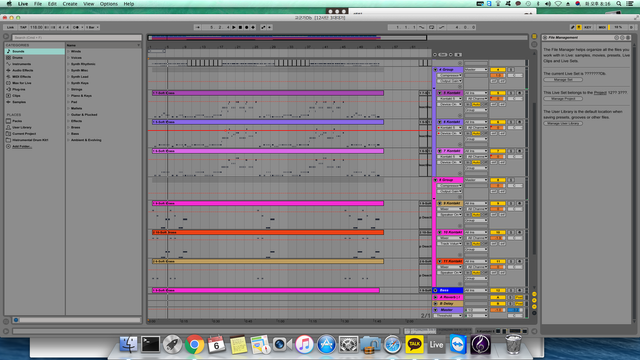
Task: Open the Drums category
Action: click(x=18, y=58)
